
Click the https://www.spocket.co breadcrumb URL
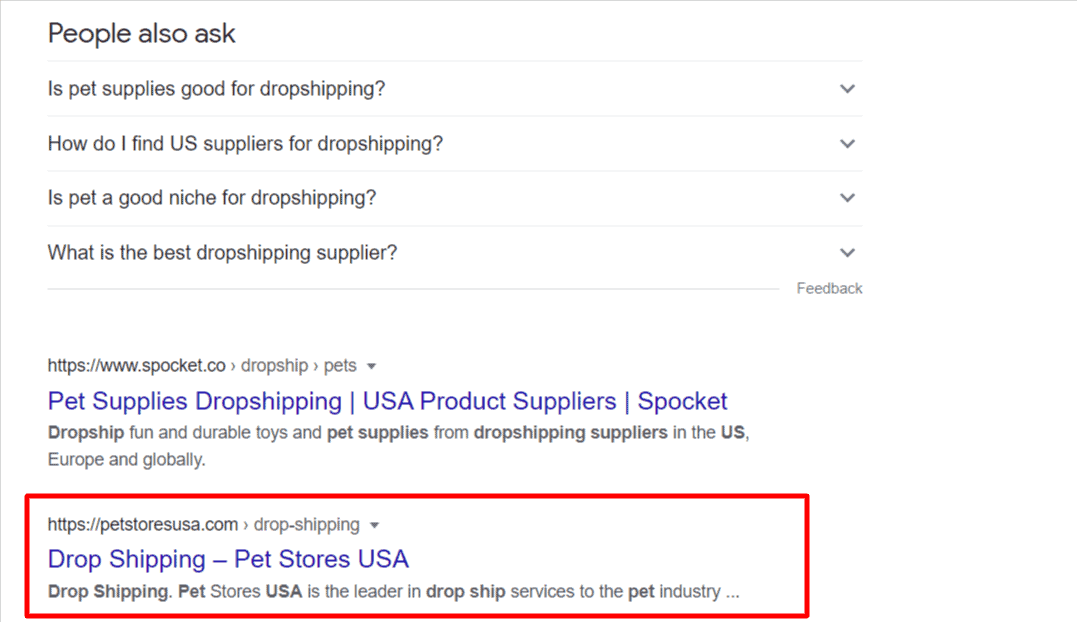click(x=136, y=365)
